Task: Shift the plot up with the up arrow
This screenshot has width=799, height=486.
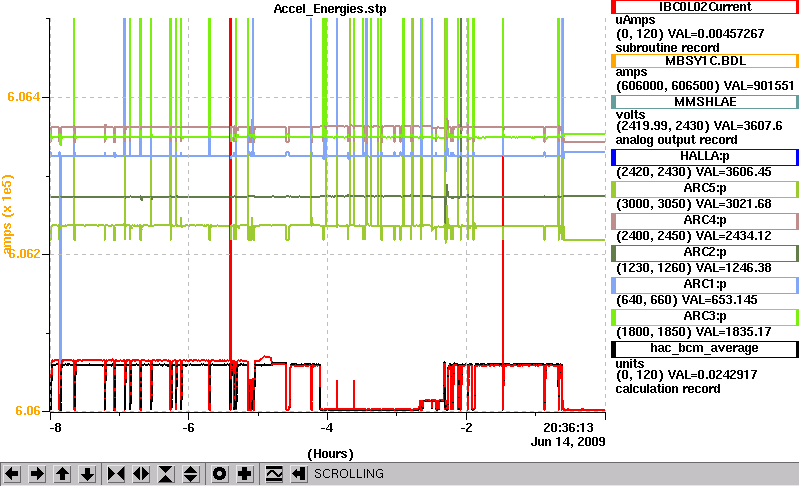Action: [63, 474]
